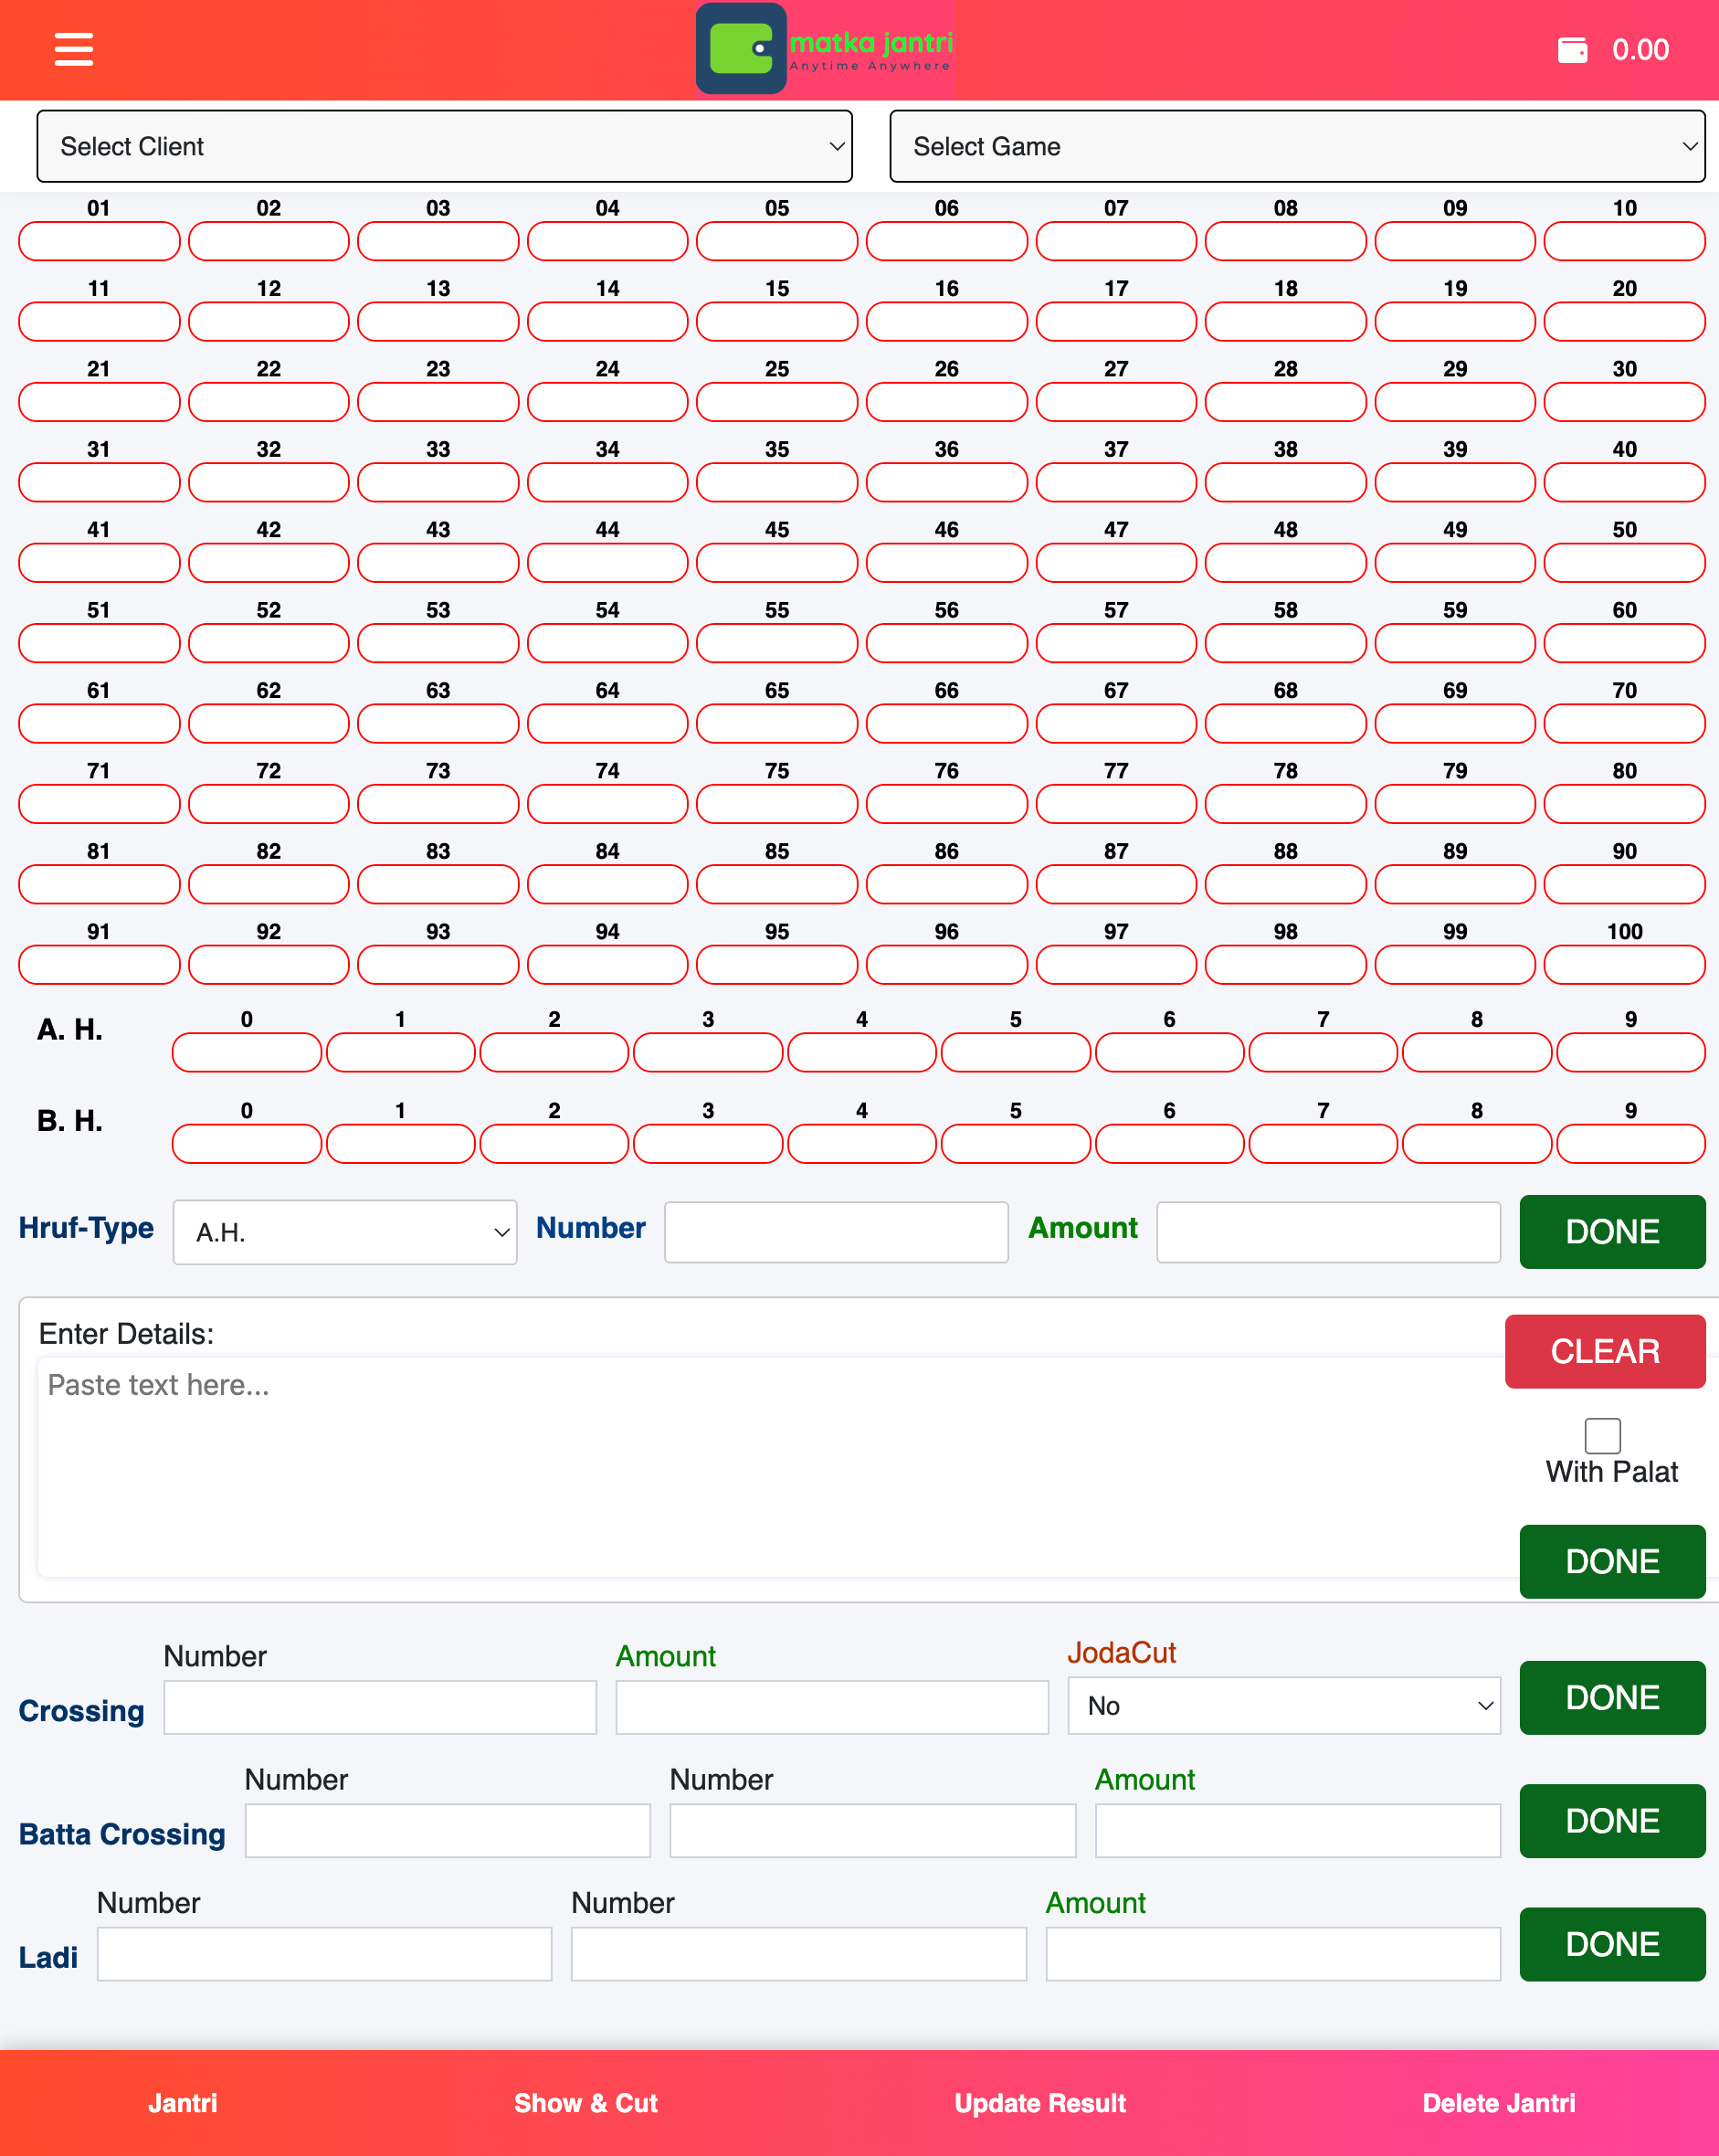Viewport: 1719px width, 2156px height.
Task: Click the number 01 input field
Action: (98, 240)
